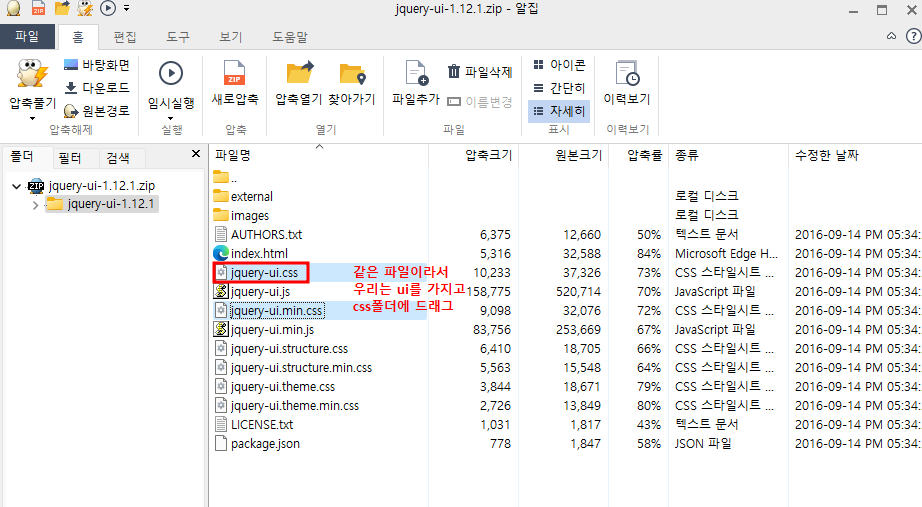Open the 도움말 ribbon tab
Image resolution: width=922 pixels, height=507 pixels.
point(290,37)
